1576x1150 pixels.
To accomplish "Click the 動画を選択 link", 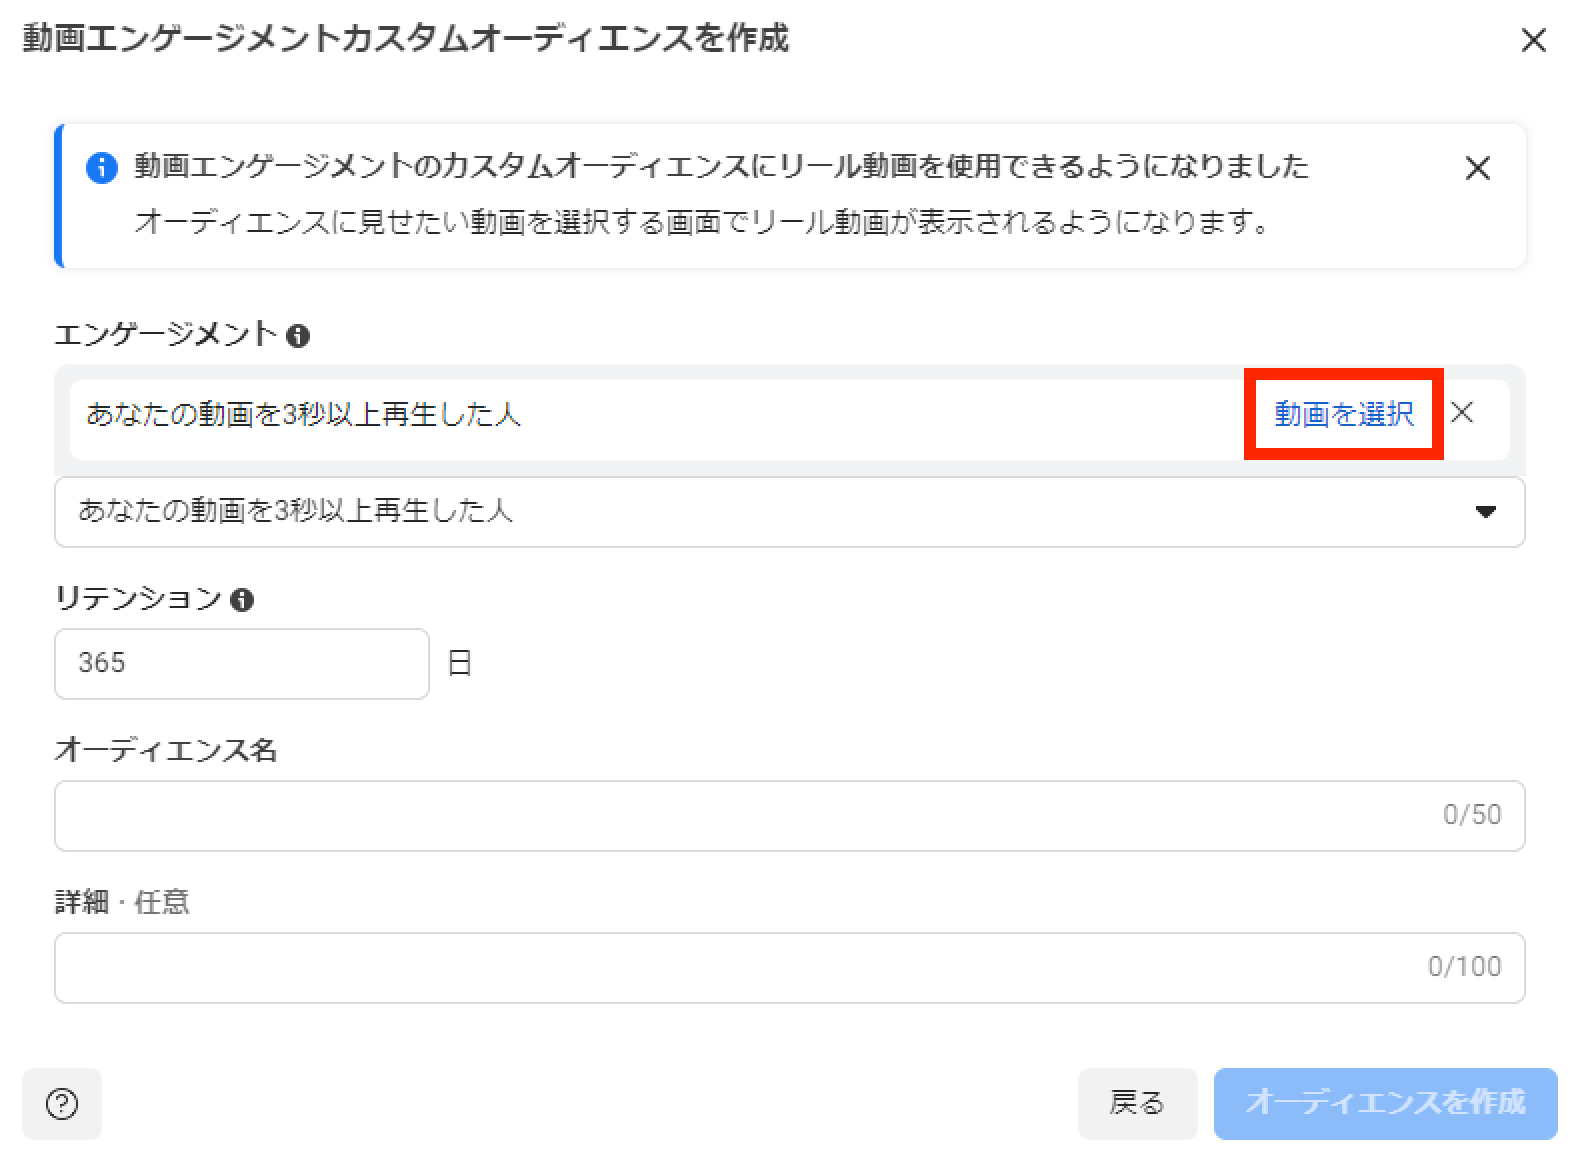I will pyautogui.click(x=1343, y=414).
